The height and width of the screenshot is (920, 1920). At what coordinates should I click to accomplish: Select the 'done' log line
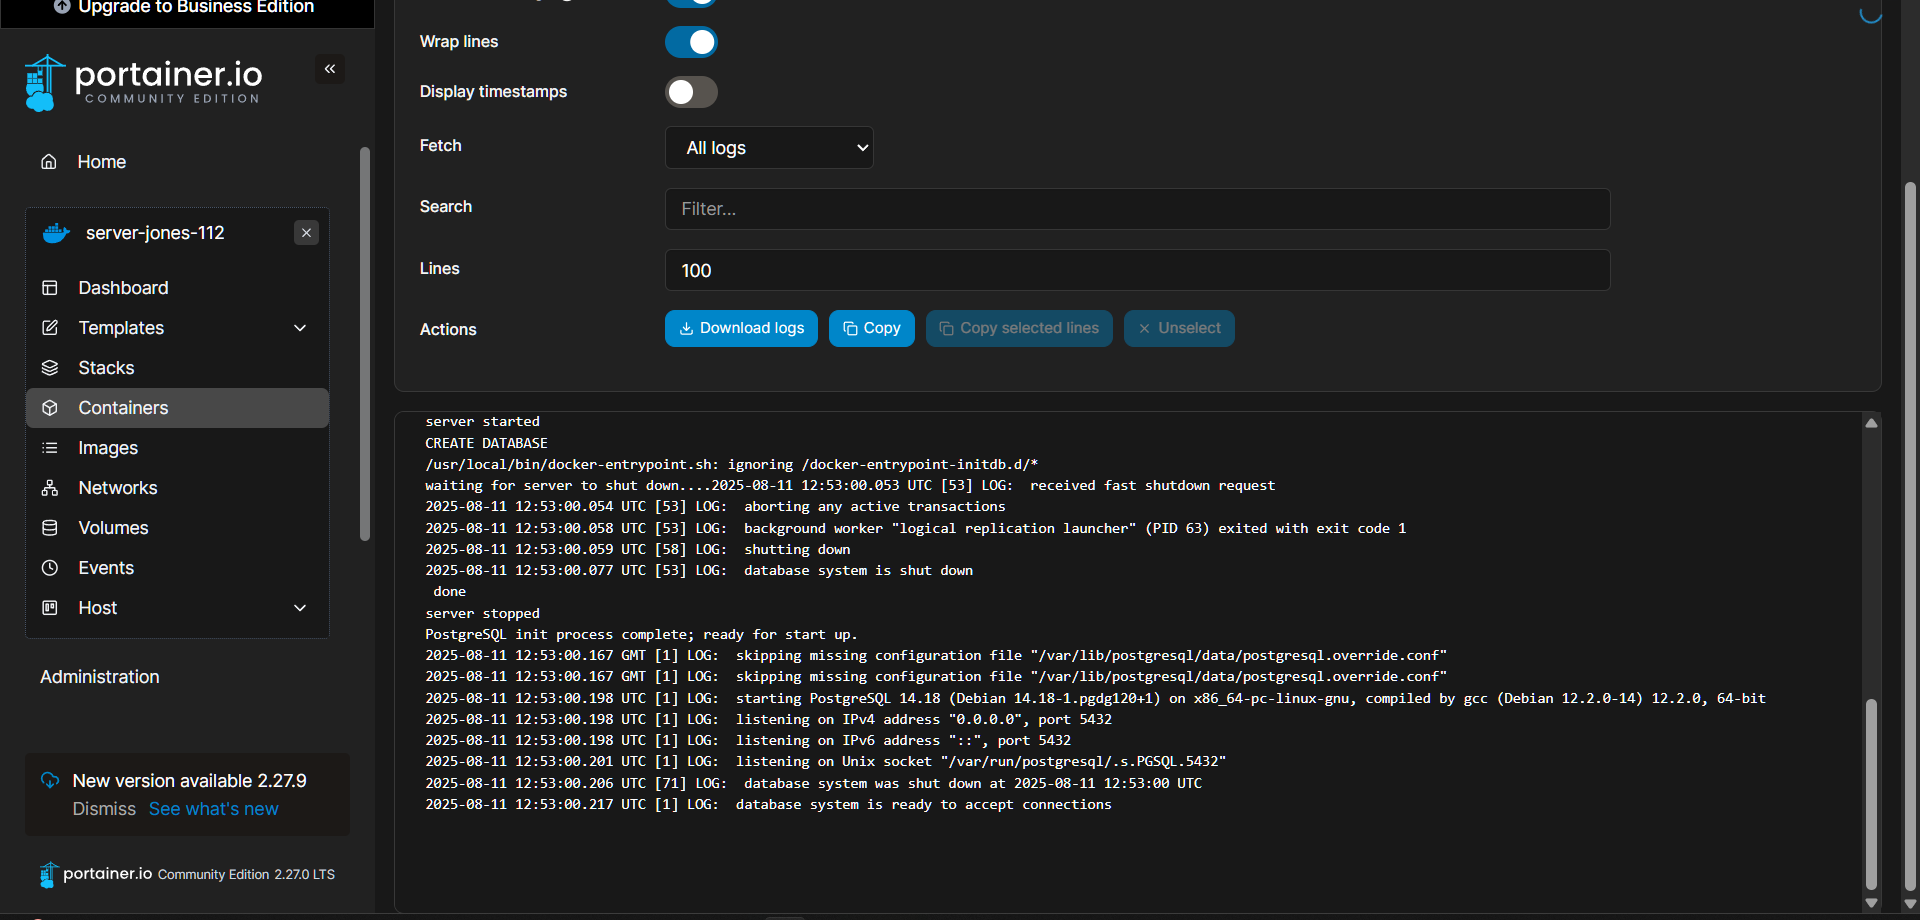(449, 592)
